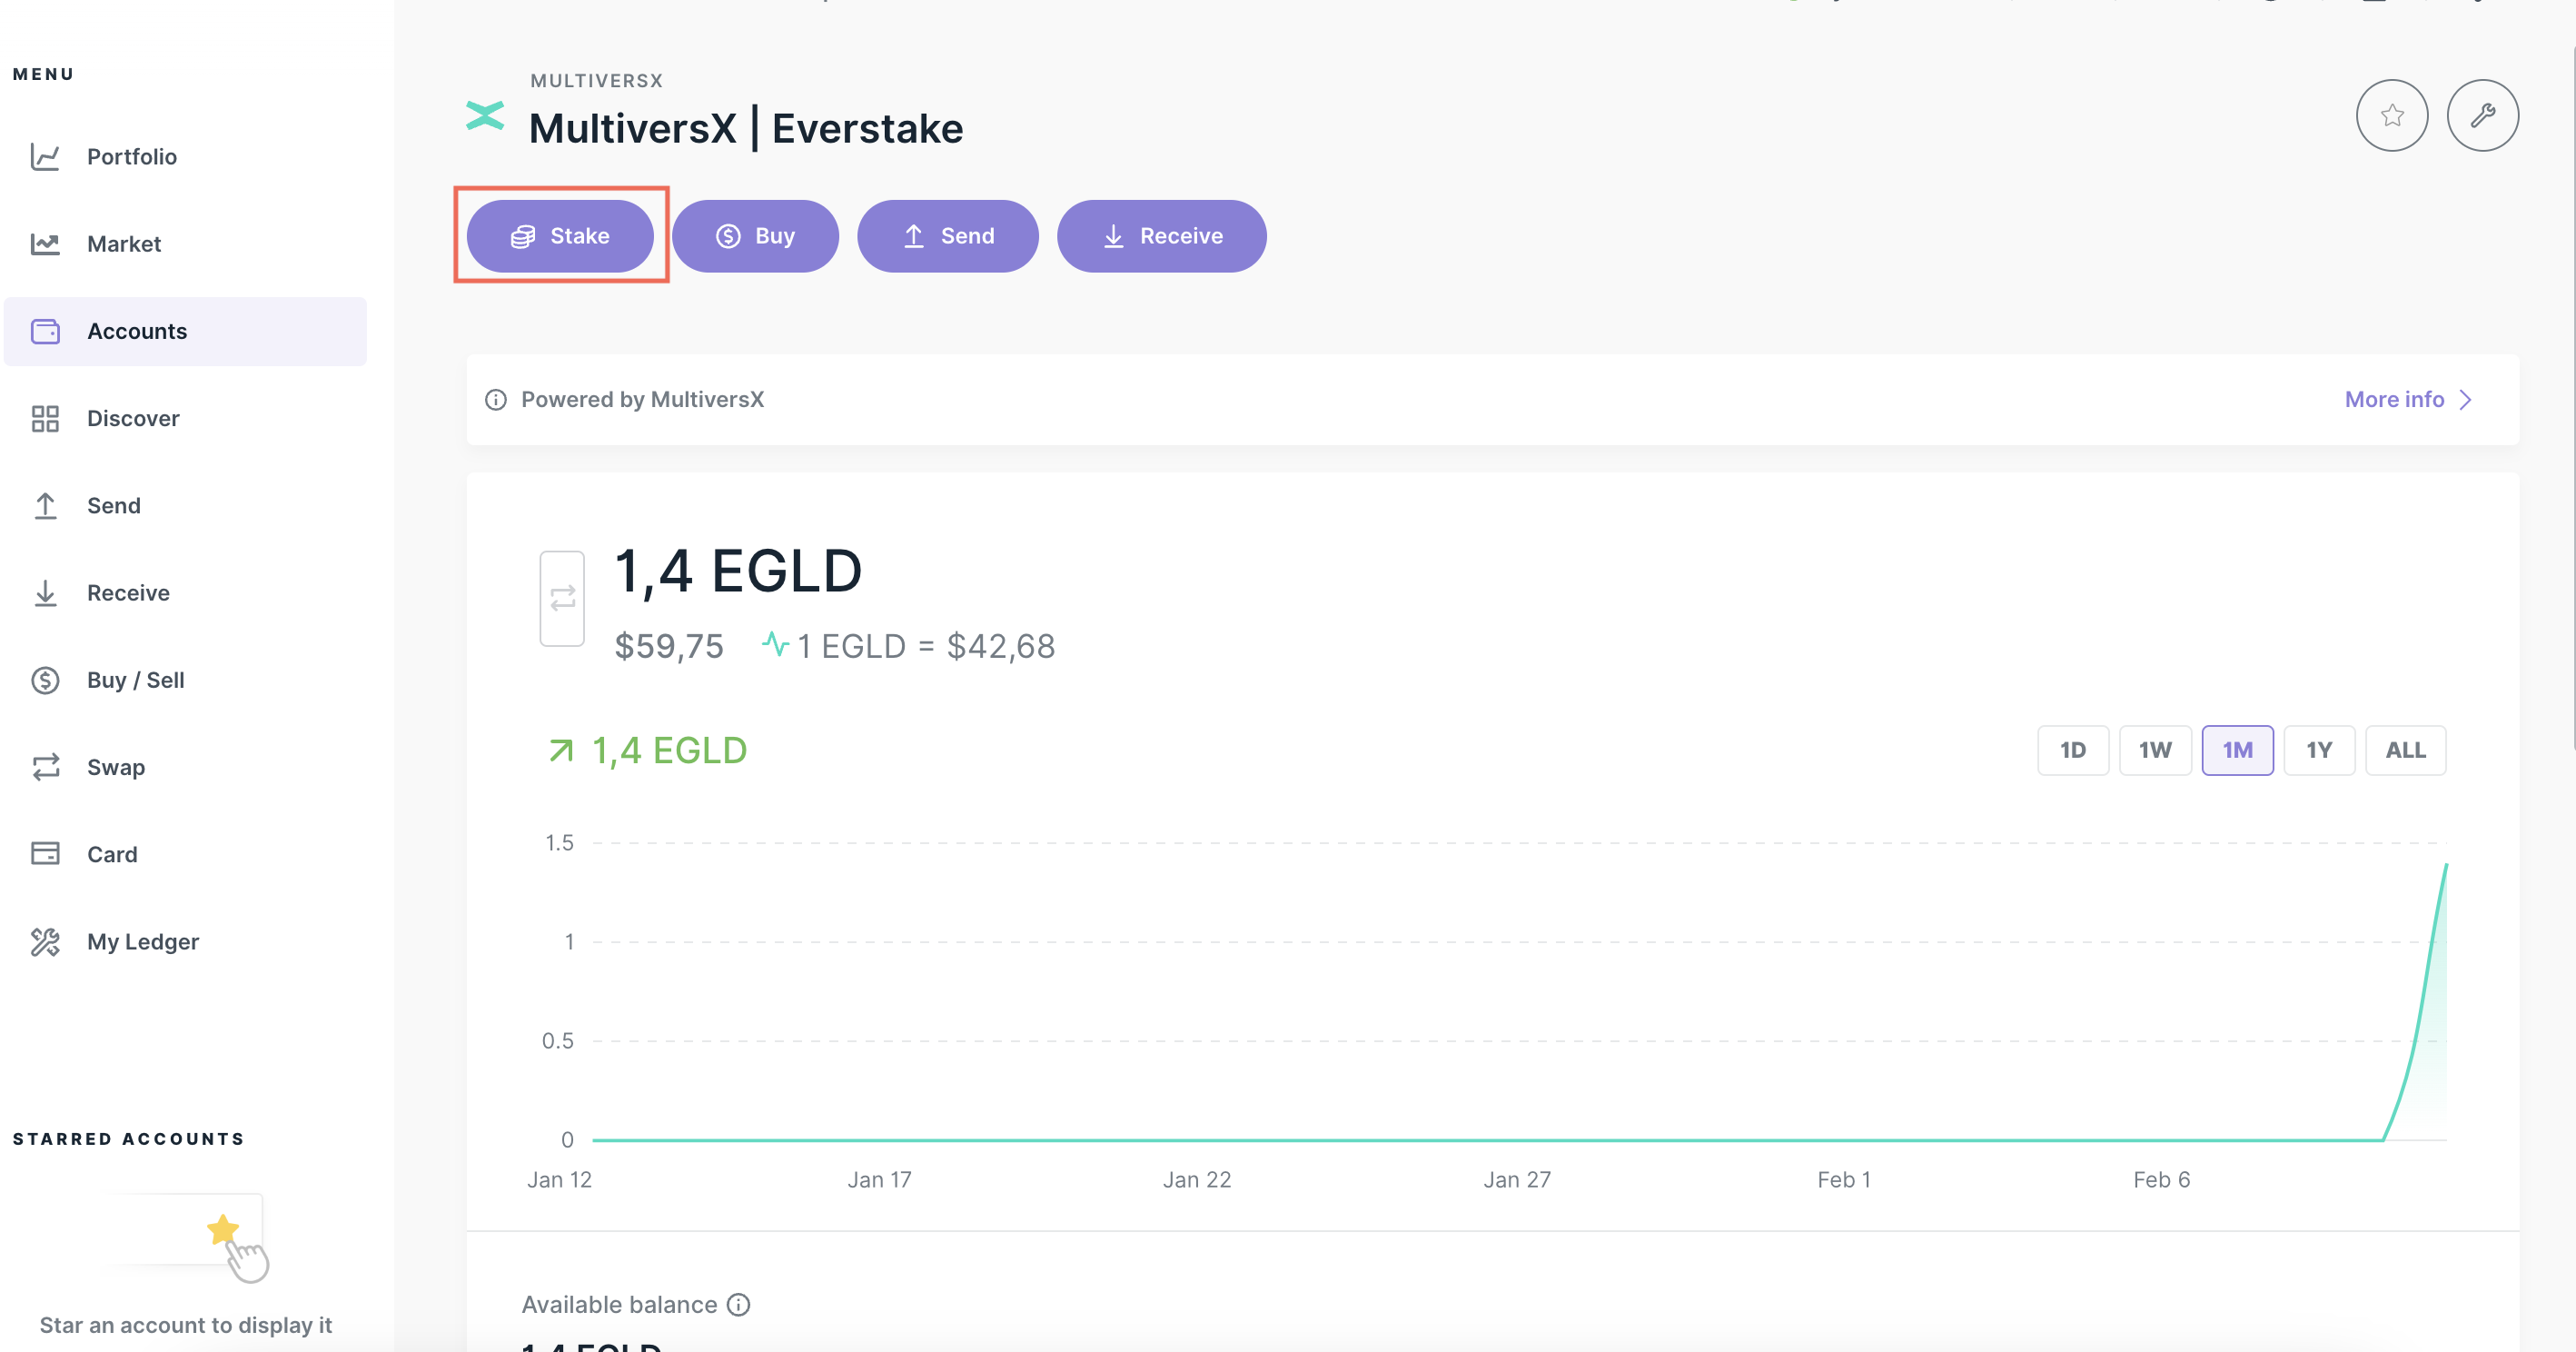Viewport: 2576px width, 1352px height.
Task: Open the Portfolio section from the sidebar
Action: [131, 156]
